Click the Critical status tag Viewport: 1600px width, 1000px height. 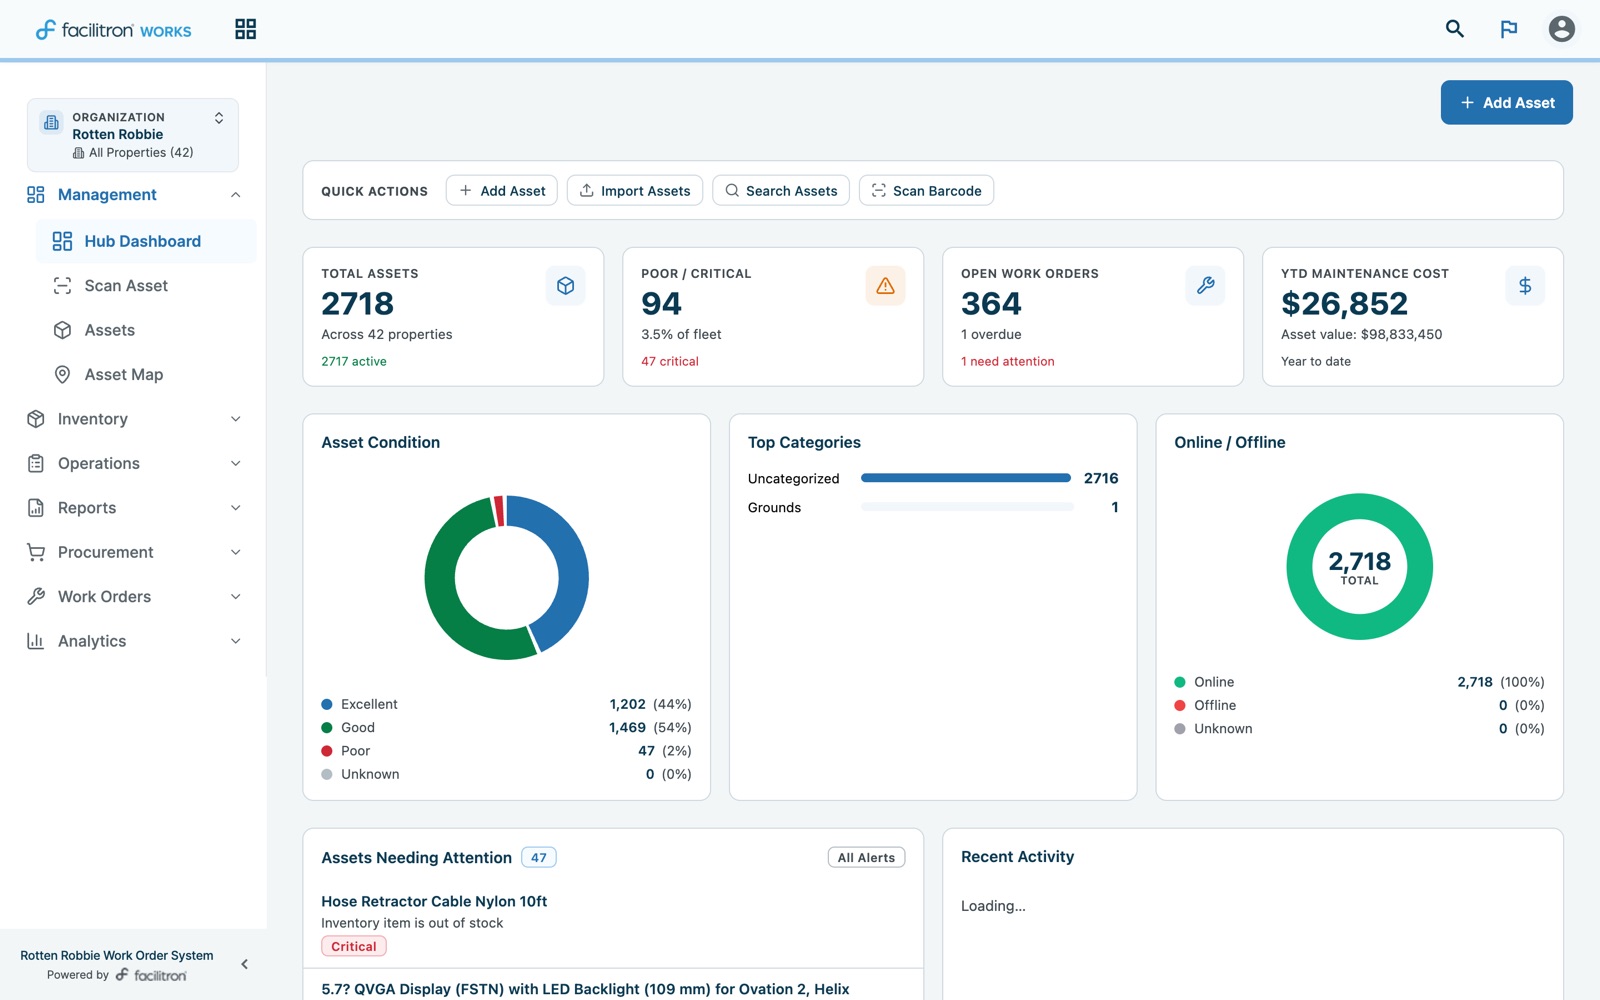(354, 946)
